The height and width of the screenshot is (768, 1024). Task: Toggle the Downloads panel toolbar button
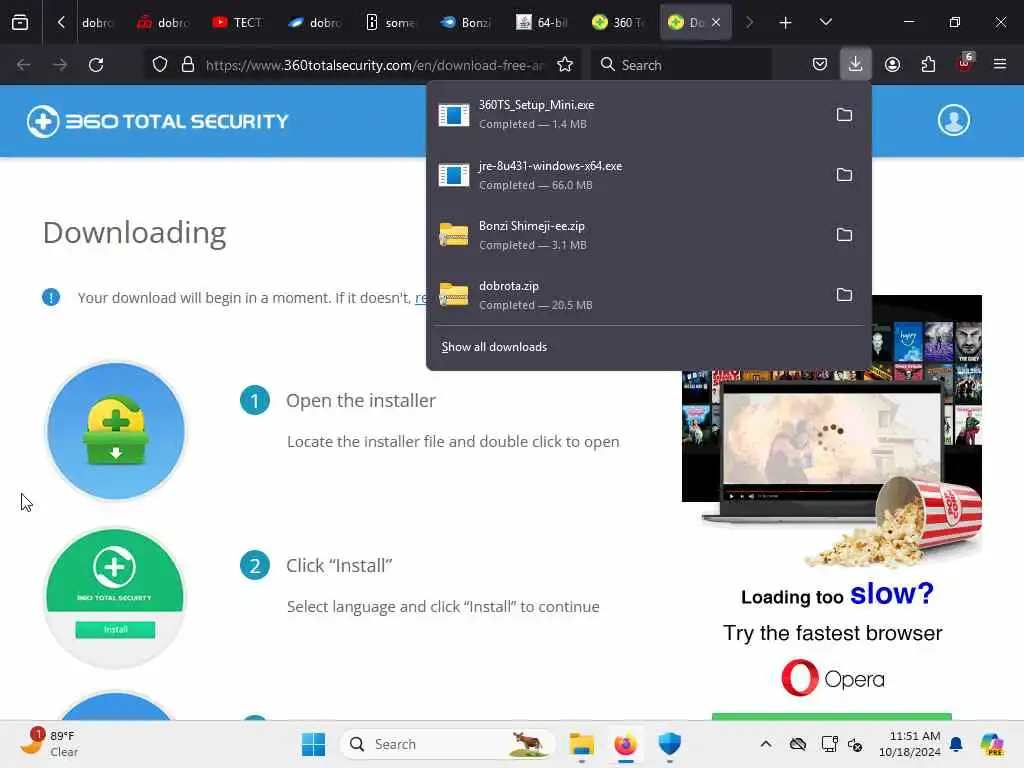click(856, 64)
